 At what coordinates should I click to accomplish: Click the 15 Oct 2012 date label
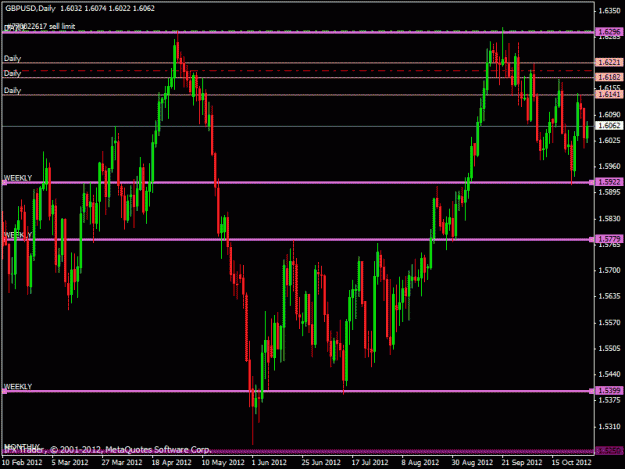point(571,462)
